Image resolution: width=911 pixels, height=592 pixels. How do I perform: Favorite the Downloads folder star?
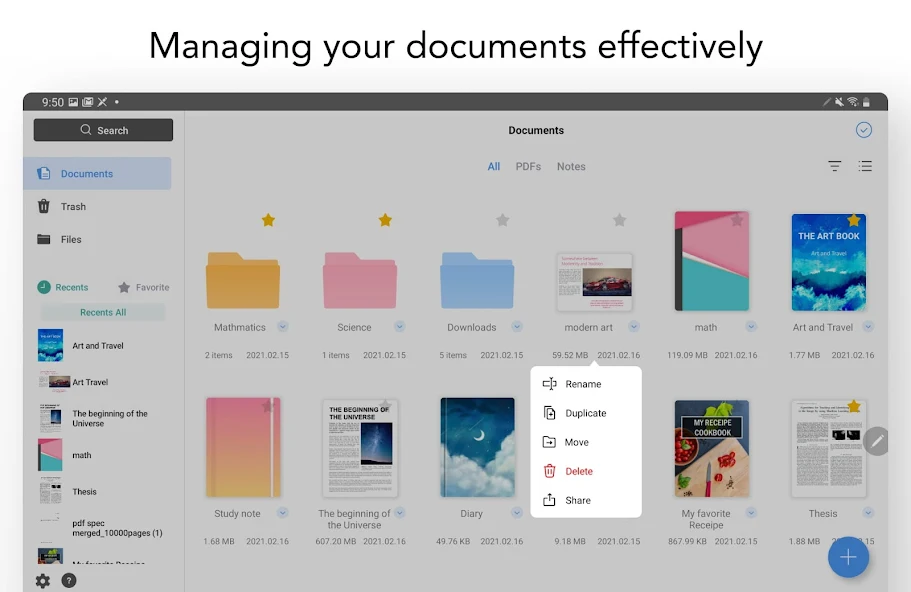503,220
